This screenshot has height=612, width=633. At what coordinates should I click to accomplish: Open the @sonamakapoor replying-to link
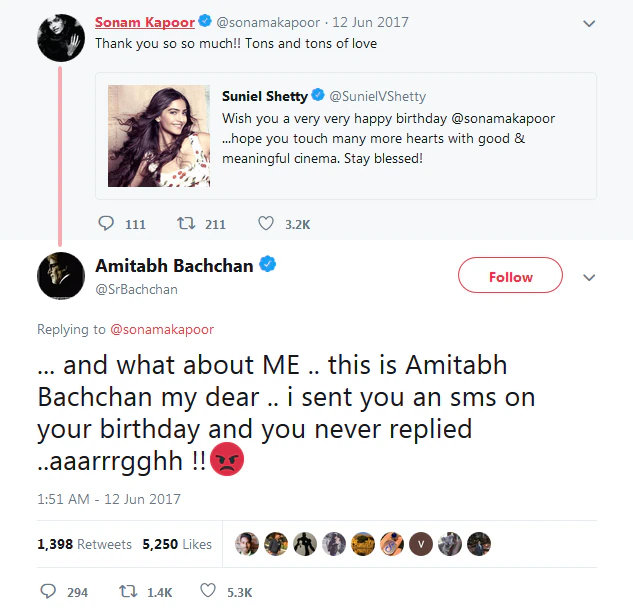161,329
